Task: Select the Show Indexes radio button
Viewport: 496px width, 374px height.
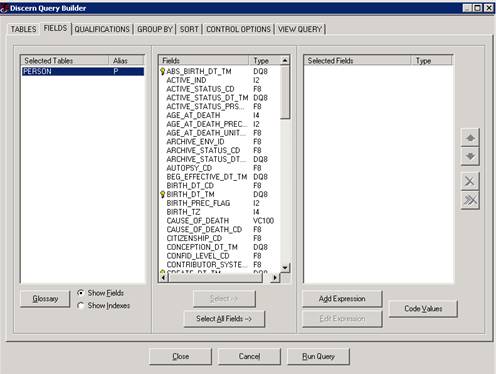Action: (x=80, y=305)
